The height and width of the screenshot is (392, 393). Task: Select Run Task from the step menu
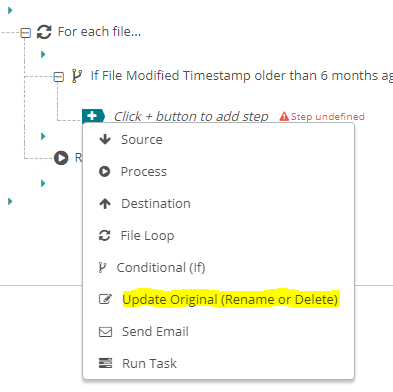pos(218,363)
